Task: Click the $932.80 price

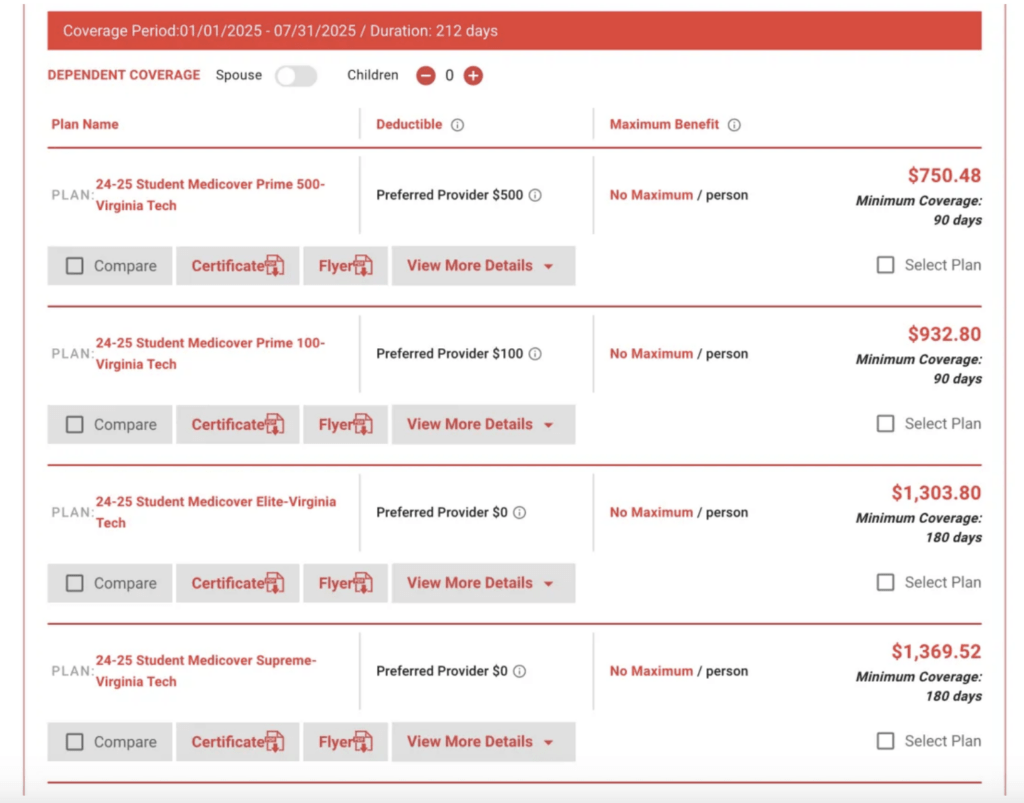Action: coord(944,334)
